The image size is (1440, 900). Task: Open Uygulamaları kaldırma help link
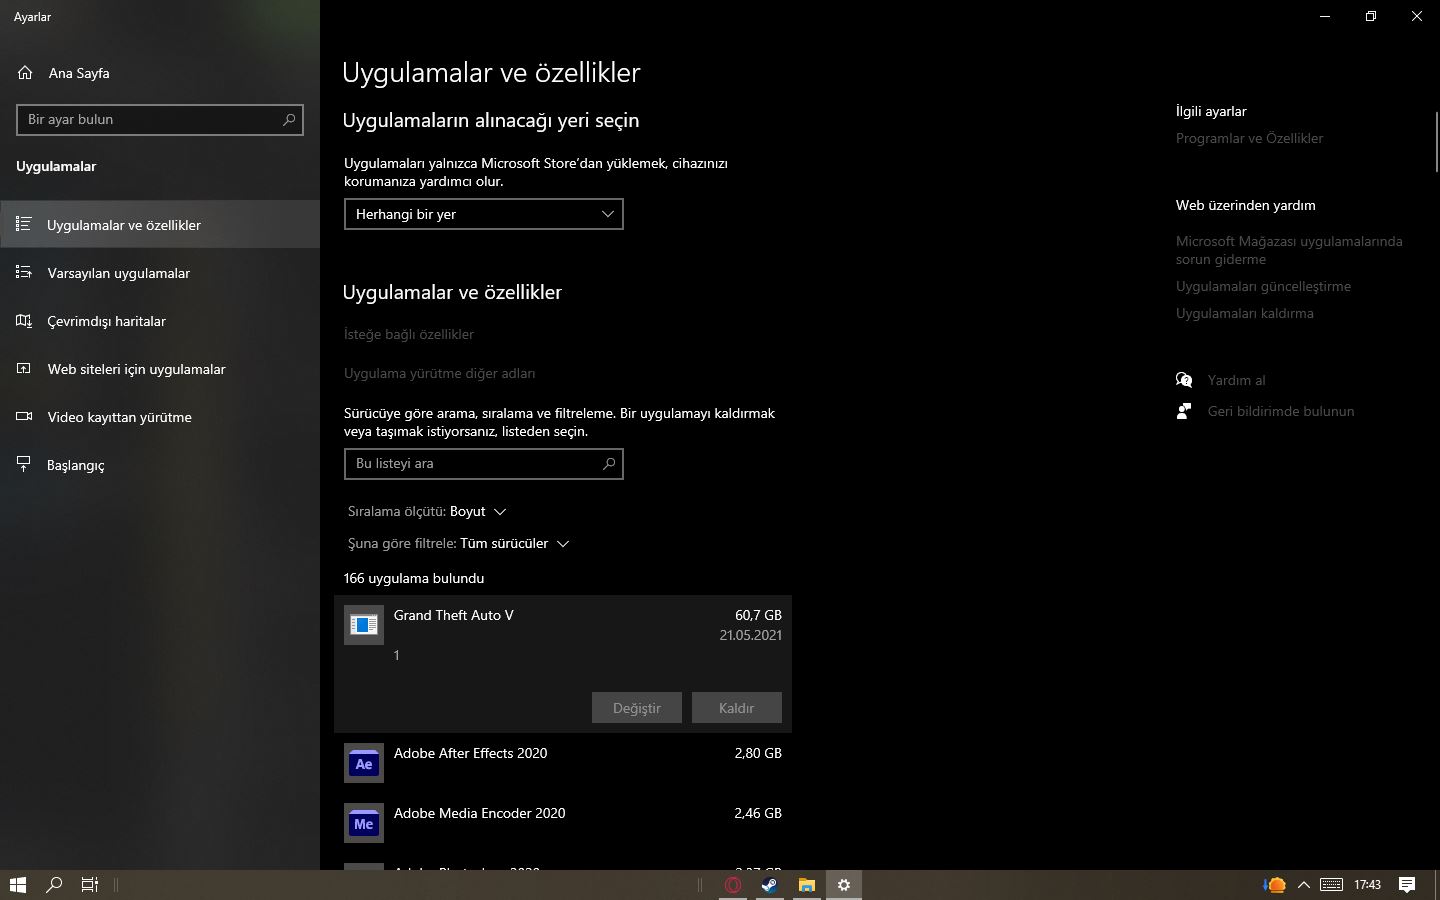[1245, 313]
